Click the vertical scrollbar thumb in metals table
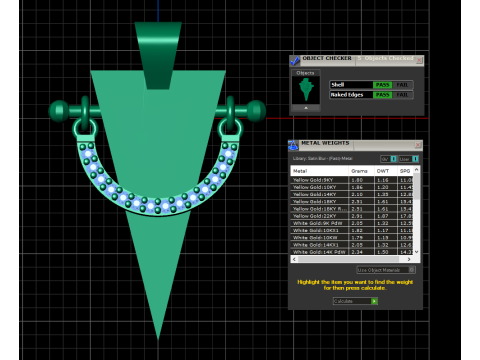This screenshot has width=480, height=360. click(x=416, y=187)
